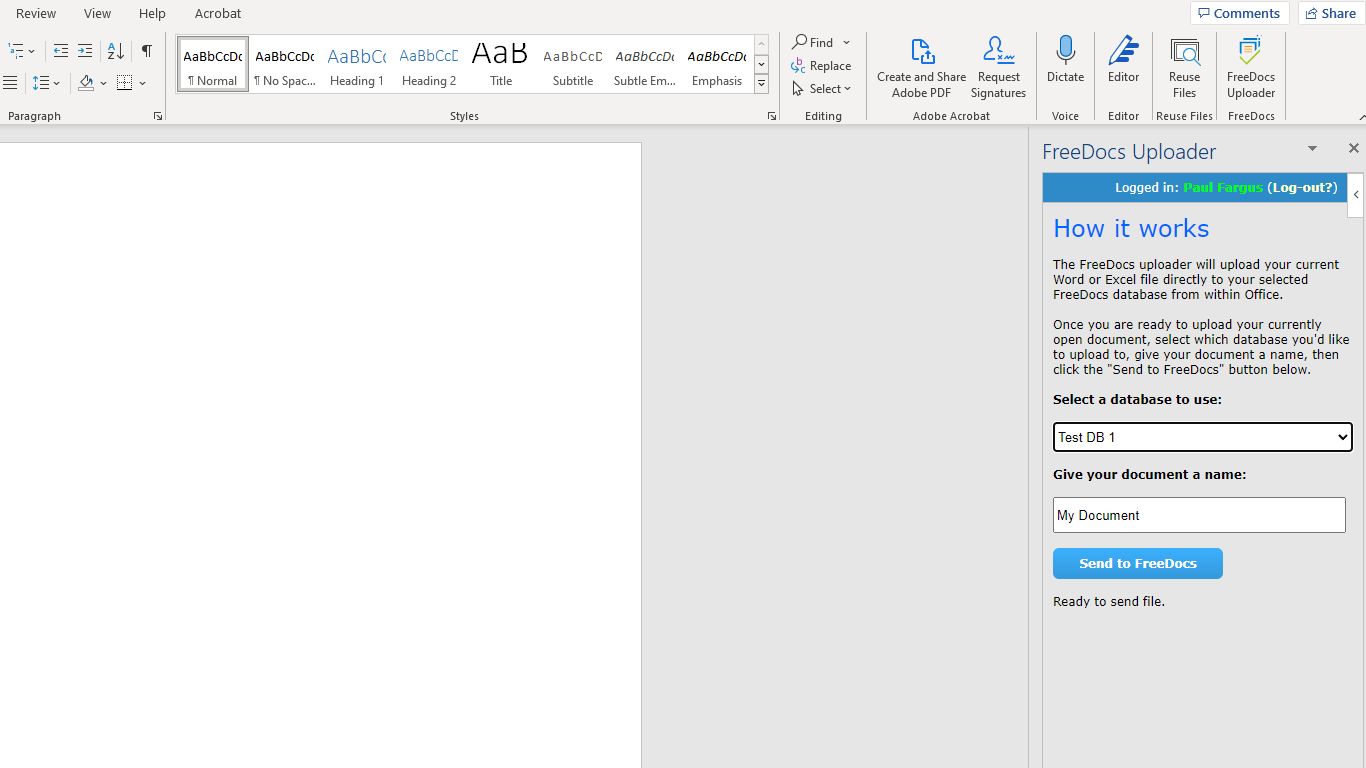Open the Multilevel List dropdown arrow

32,51
